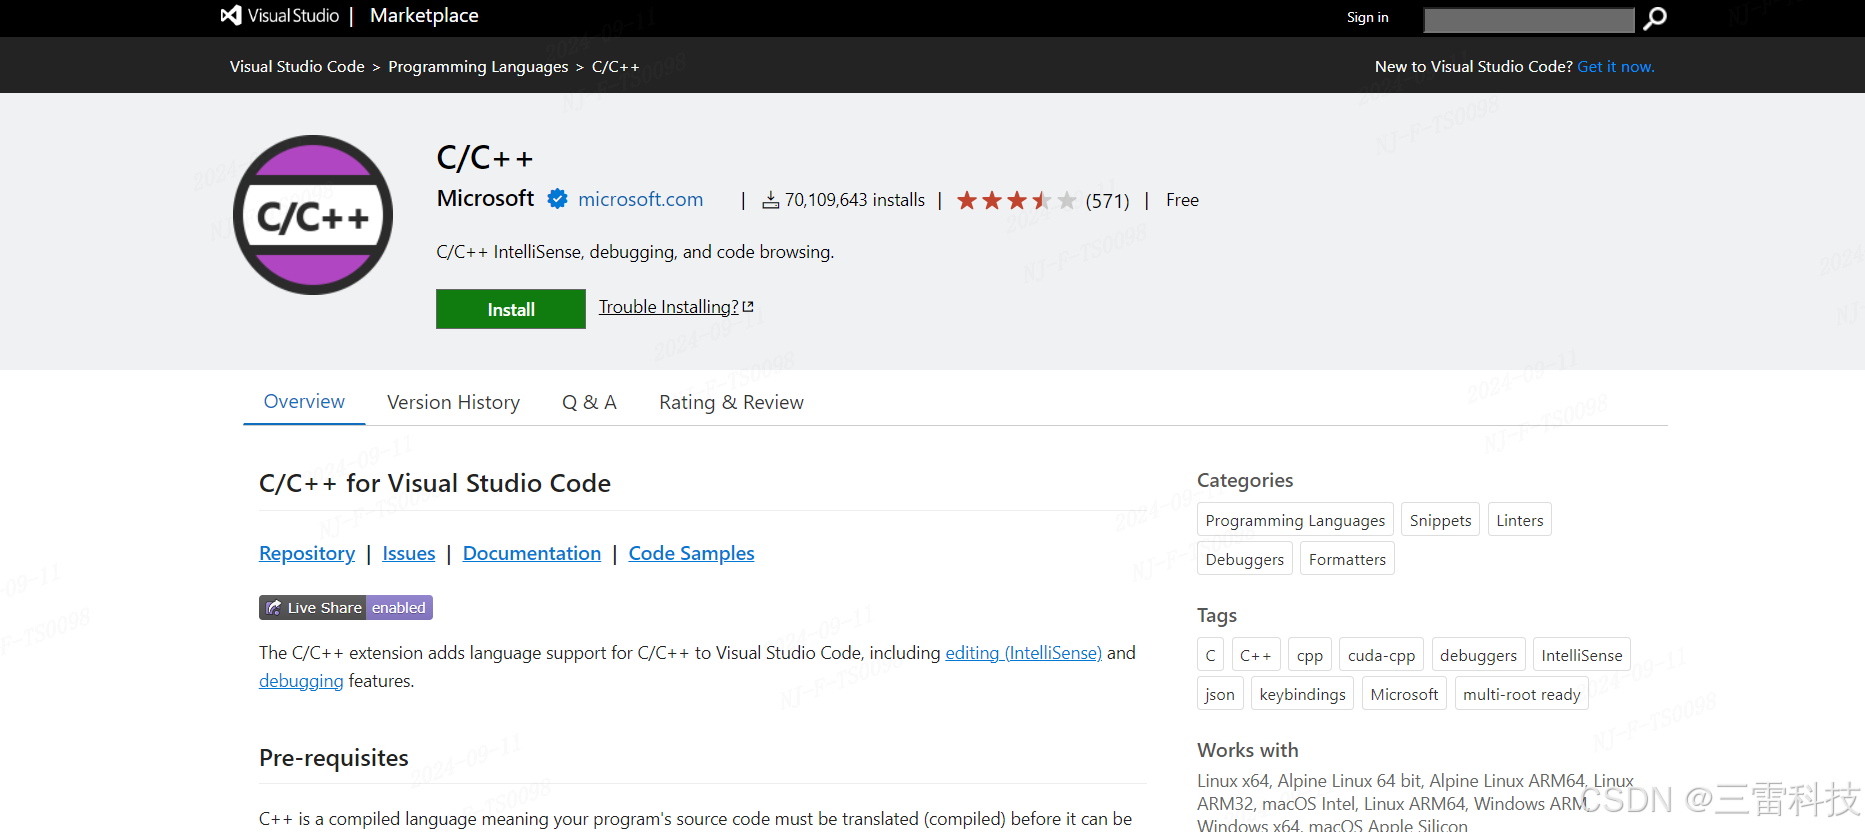Click the installs download icon
This screenshot has width=1865, height=832.
[770, 200]
